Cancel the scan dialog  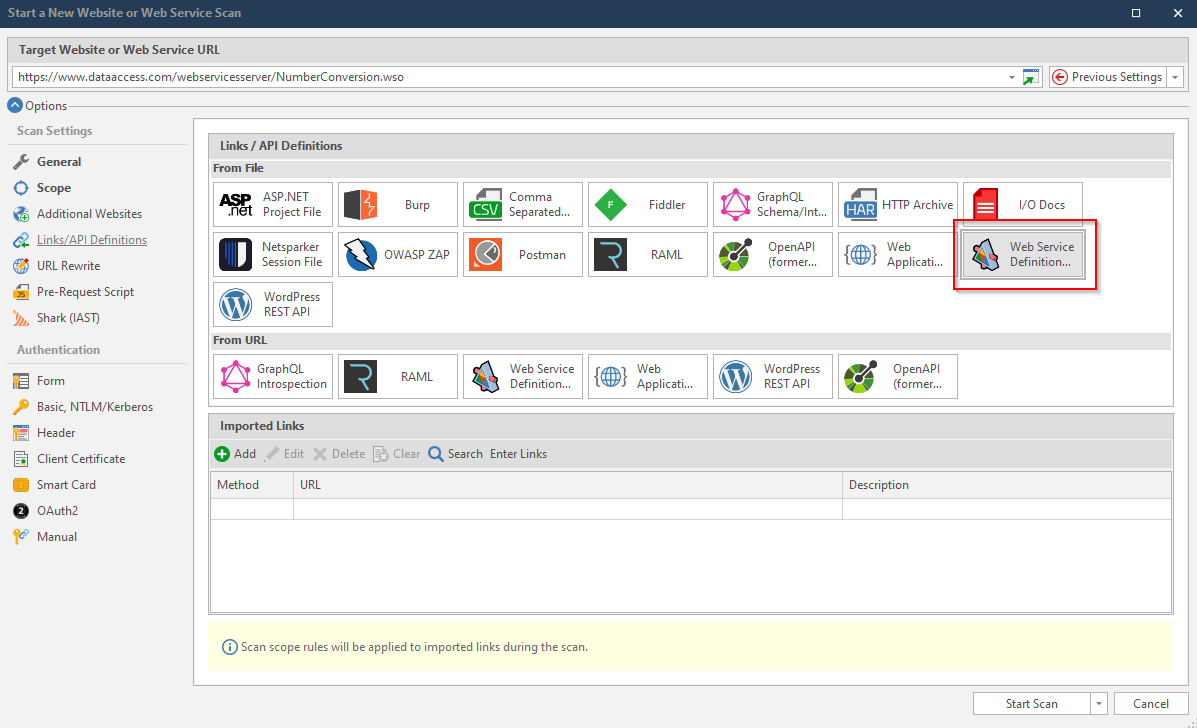[1150, 703]
